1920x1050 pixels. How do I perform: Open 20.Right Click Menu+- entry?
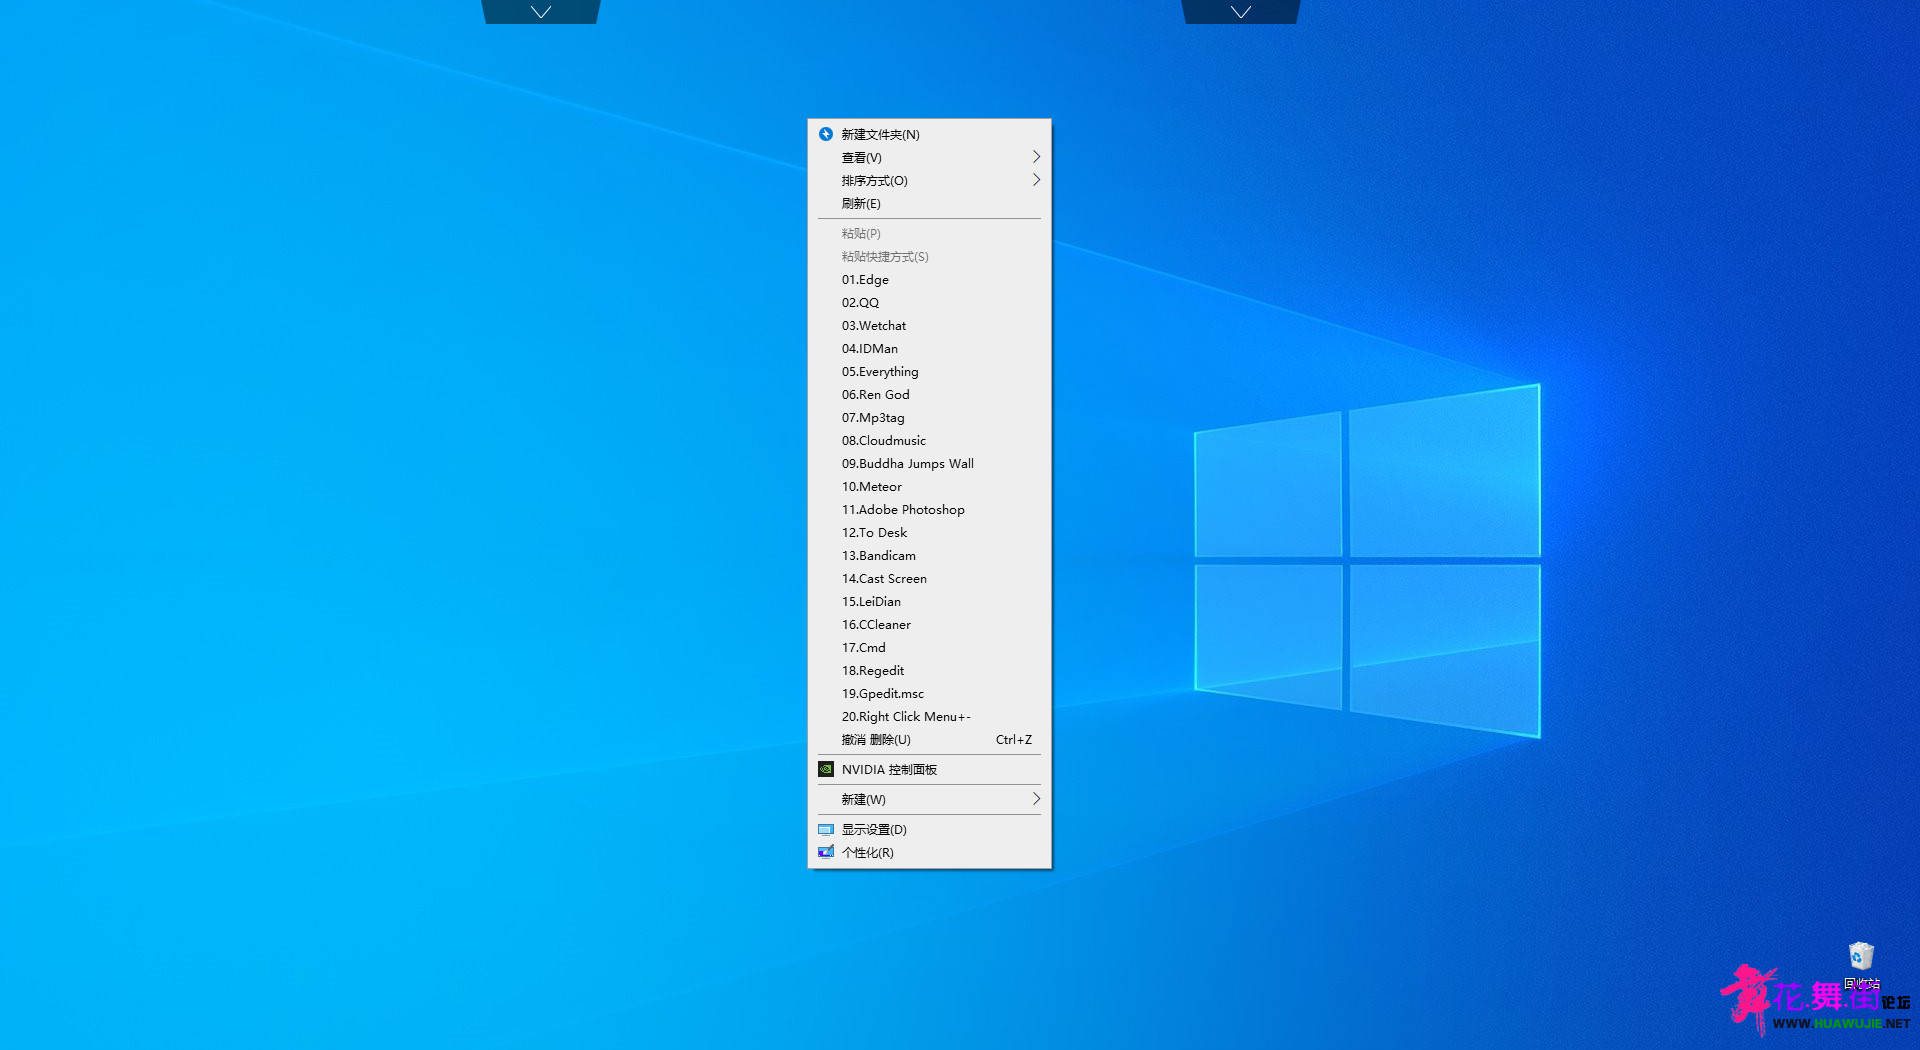(929, 716)
